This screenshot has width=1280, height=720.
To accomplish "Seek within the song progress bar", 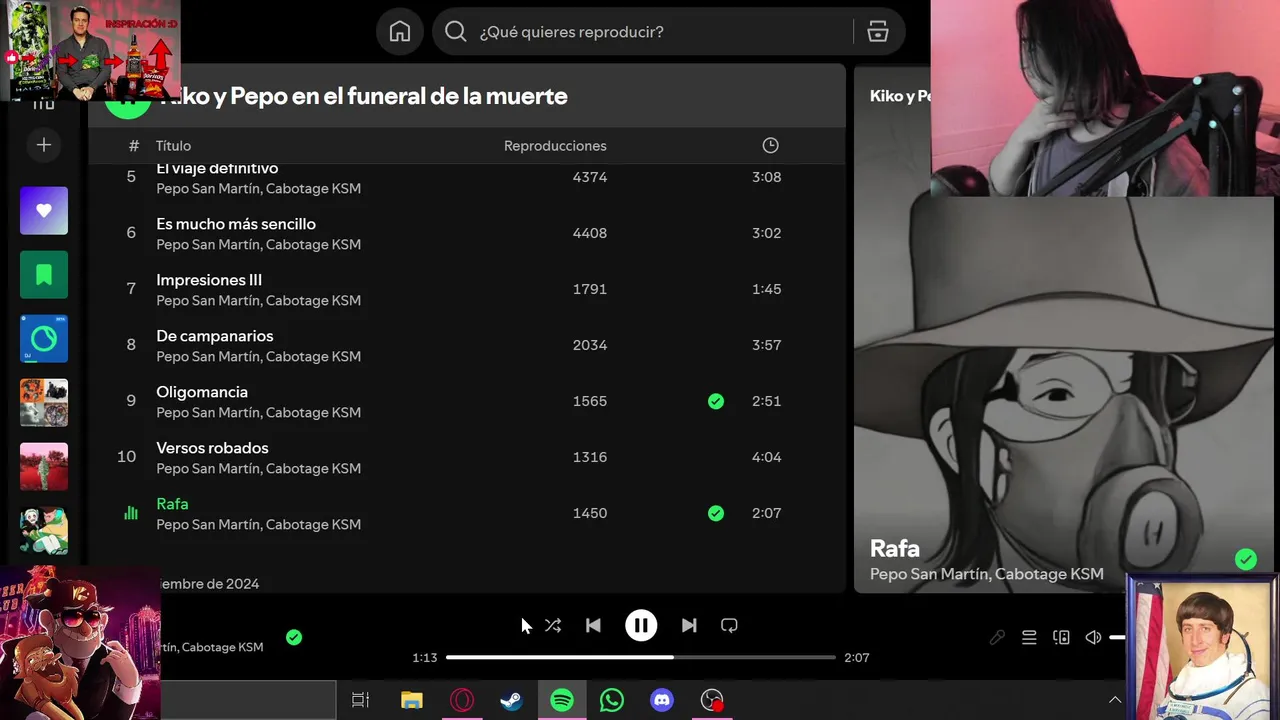I will tap(641, 657).
